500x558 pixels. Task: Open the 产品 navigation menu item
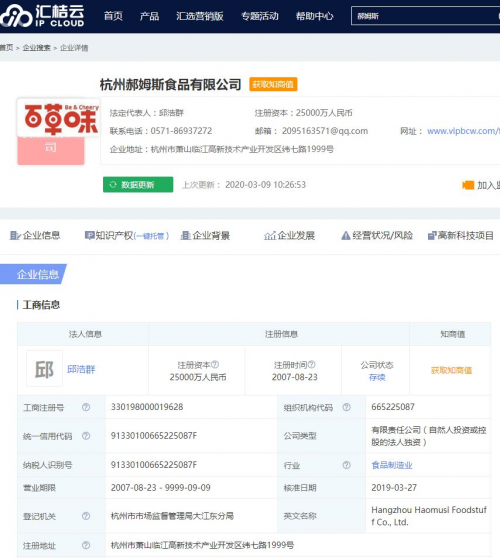tap(149, 16)
